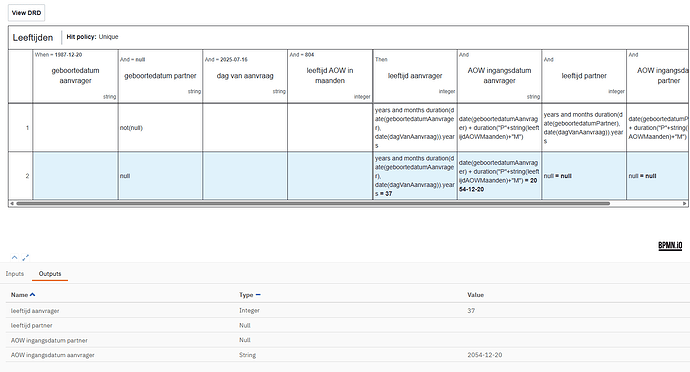
Task: Click rule number 2 row header
Action: pyautogui.click(x=21, y=176)
